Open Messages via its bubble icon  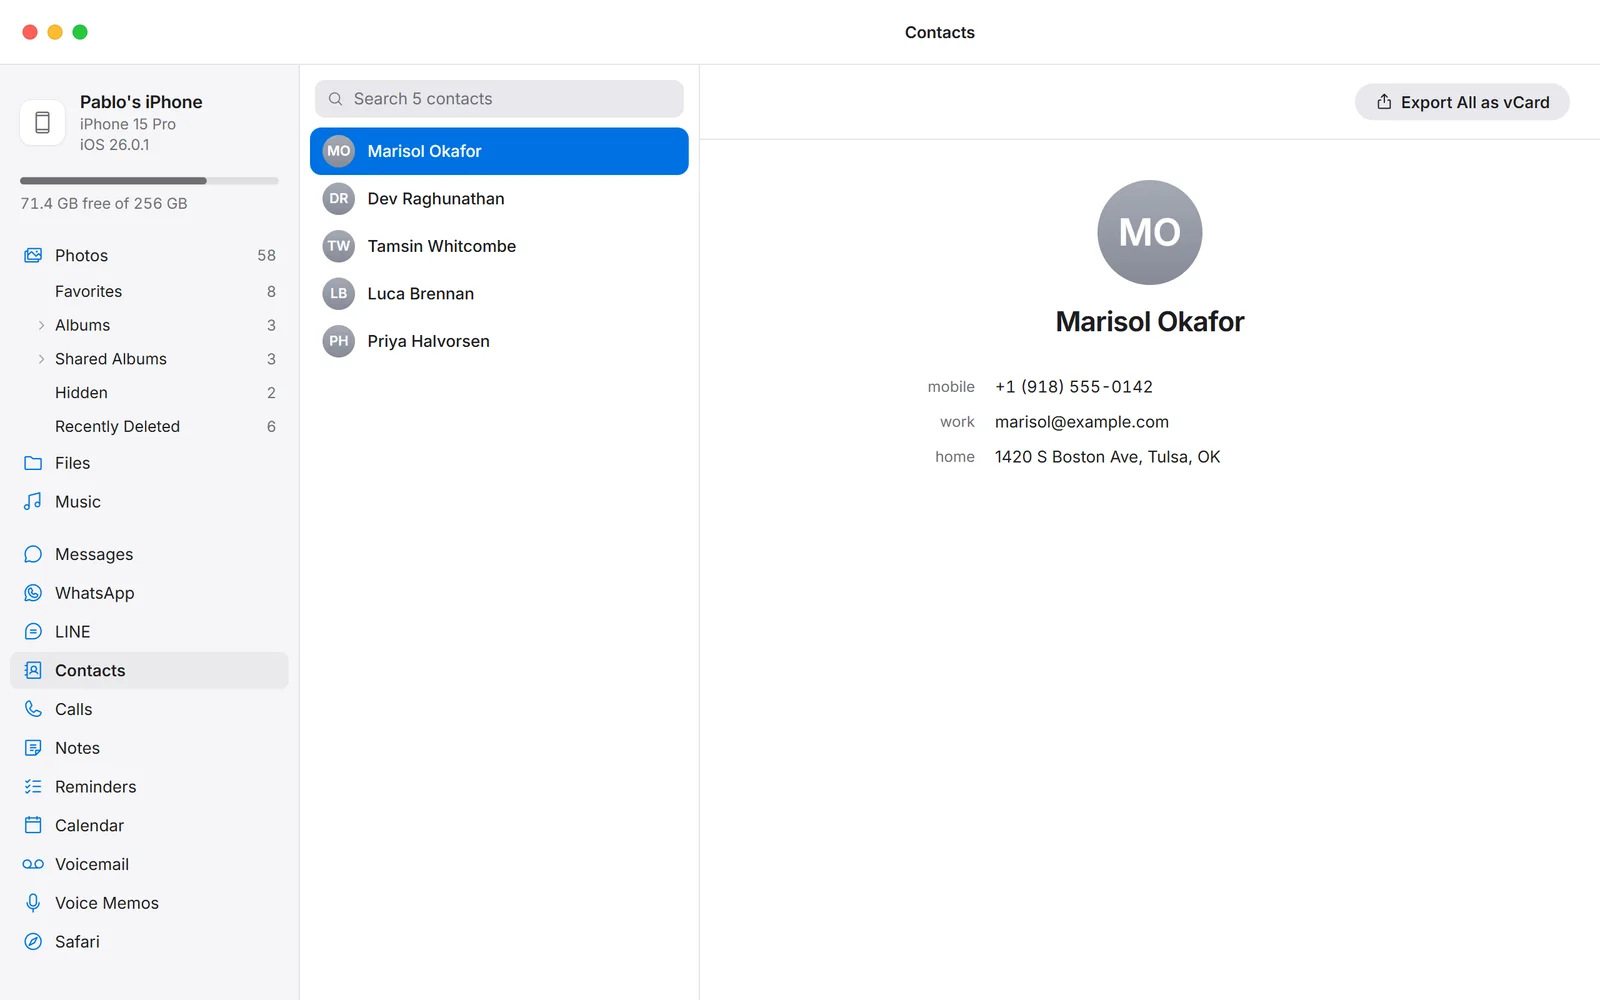coord(33,554)
